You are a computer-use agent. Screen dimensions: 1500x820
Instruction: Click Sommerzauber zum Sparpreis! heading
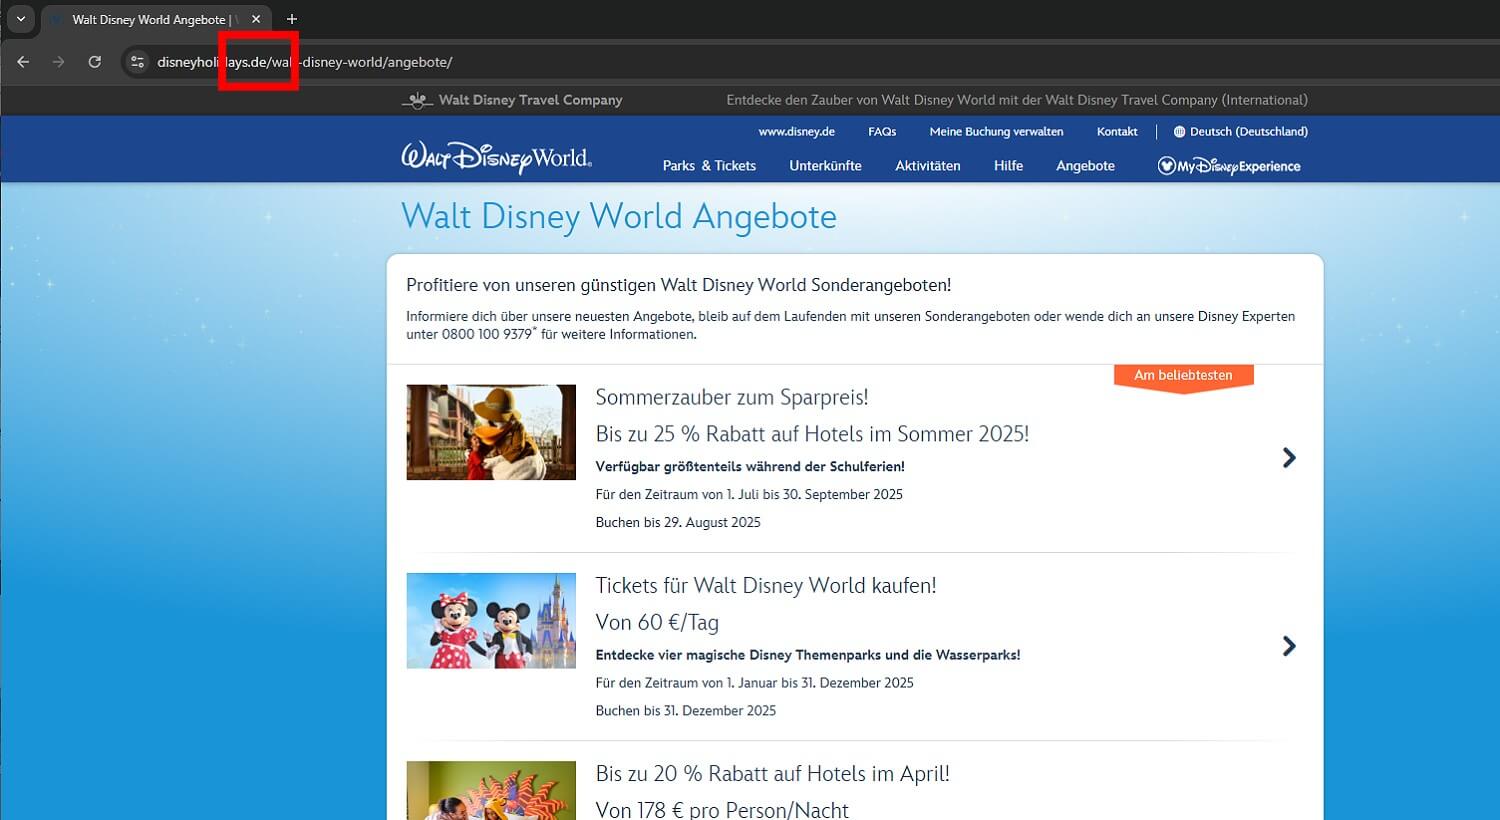(x=732, y=397)
